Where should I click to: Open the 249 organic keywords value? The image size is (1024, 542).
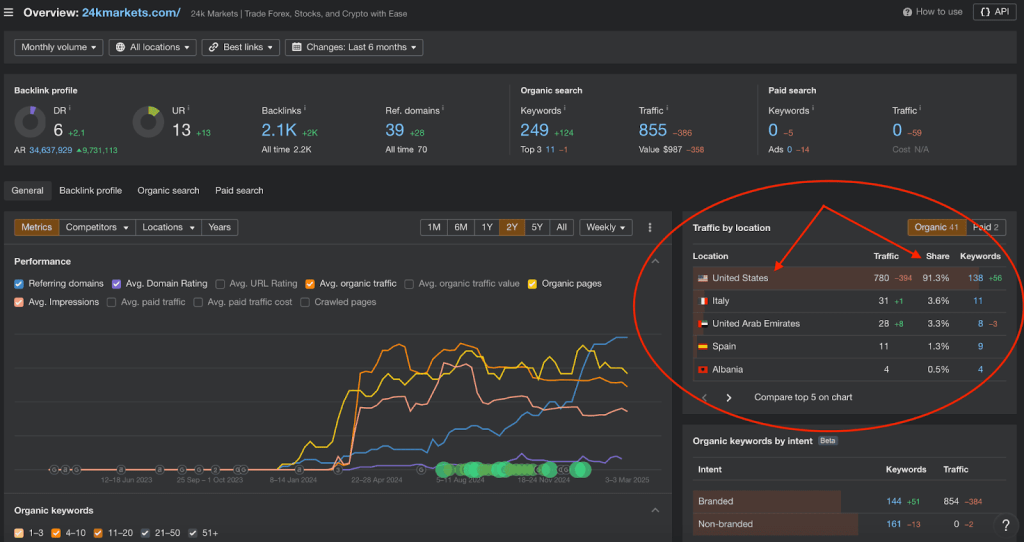tap(534, 130)
